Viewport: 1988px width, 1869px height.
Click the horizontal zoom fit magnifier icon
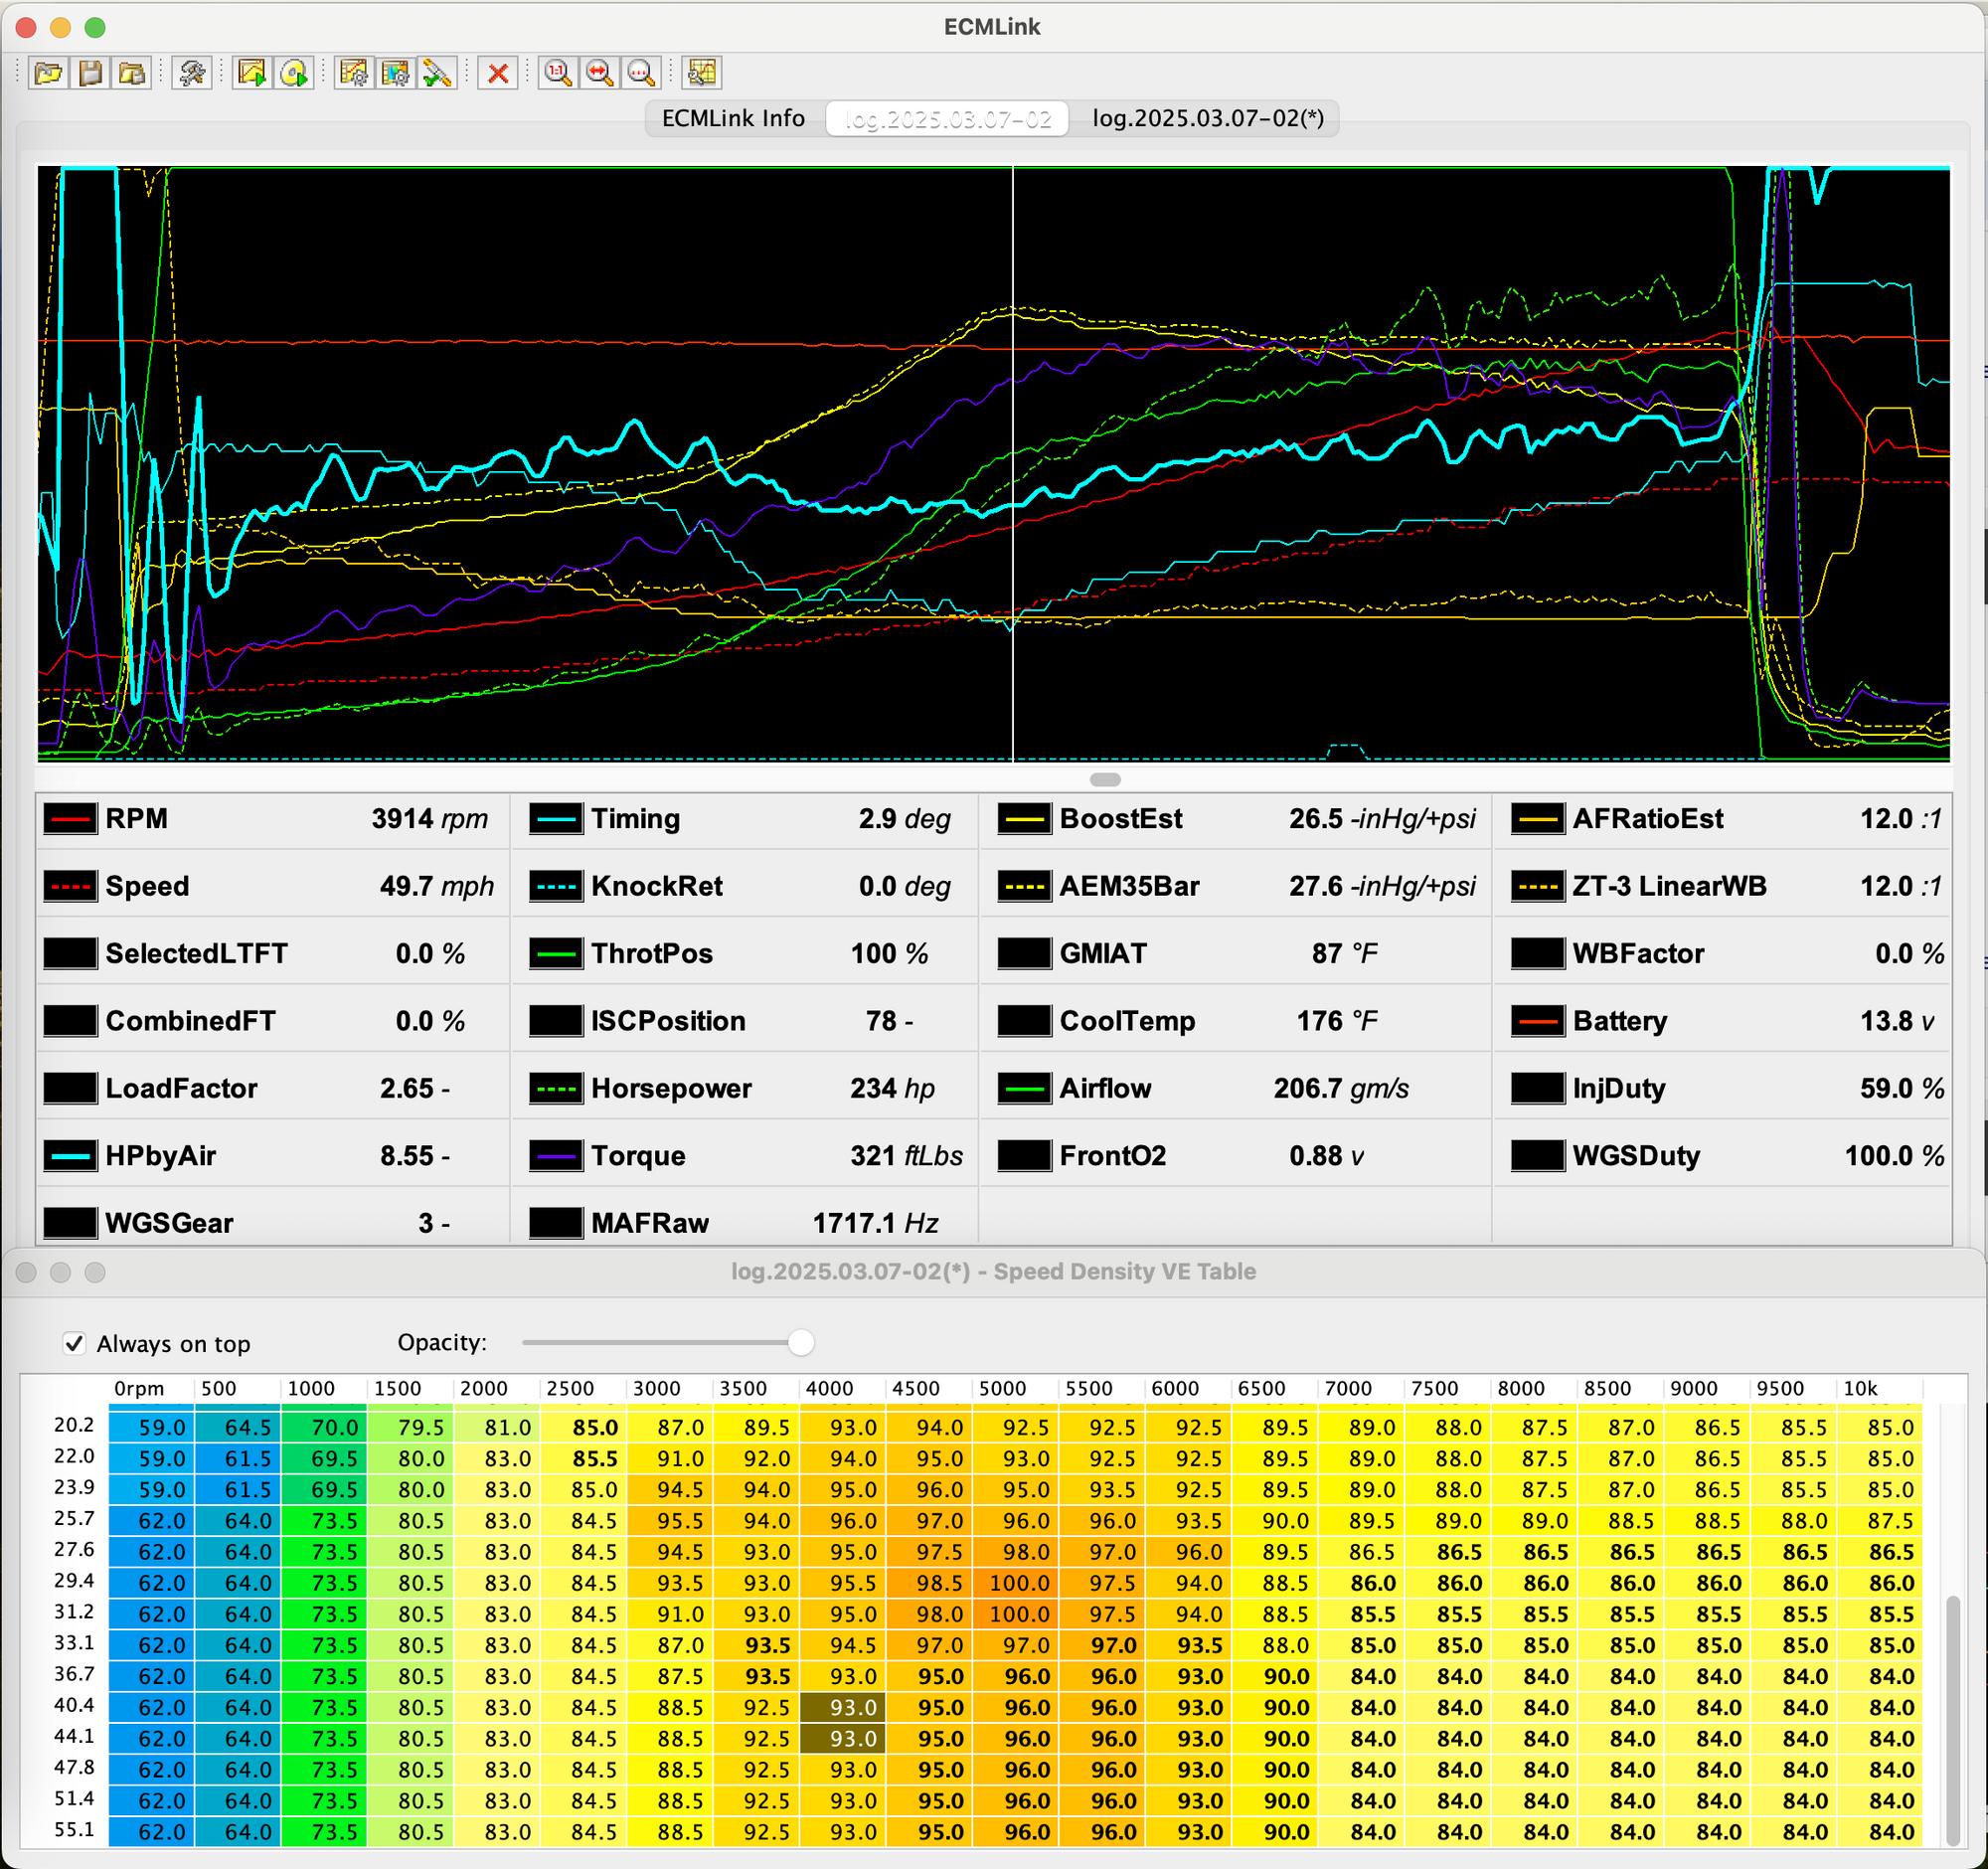pyautogui.click(x=600, y=73)
